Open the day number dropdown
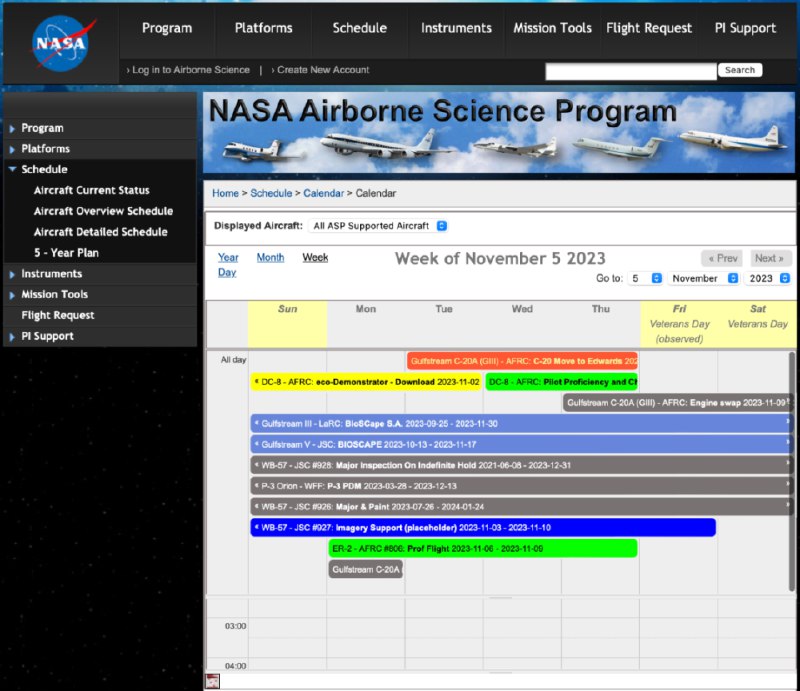The image size is (800, 691). coord(645,278)
